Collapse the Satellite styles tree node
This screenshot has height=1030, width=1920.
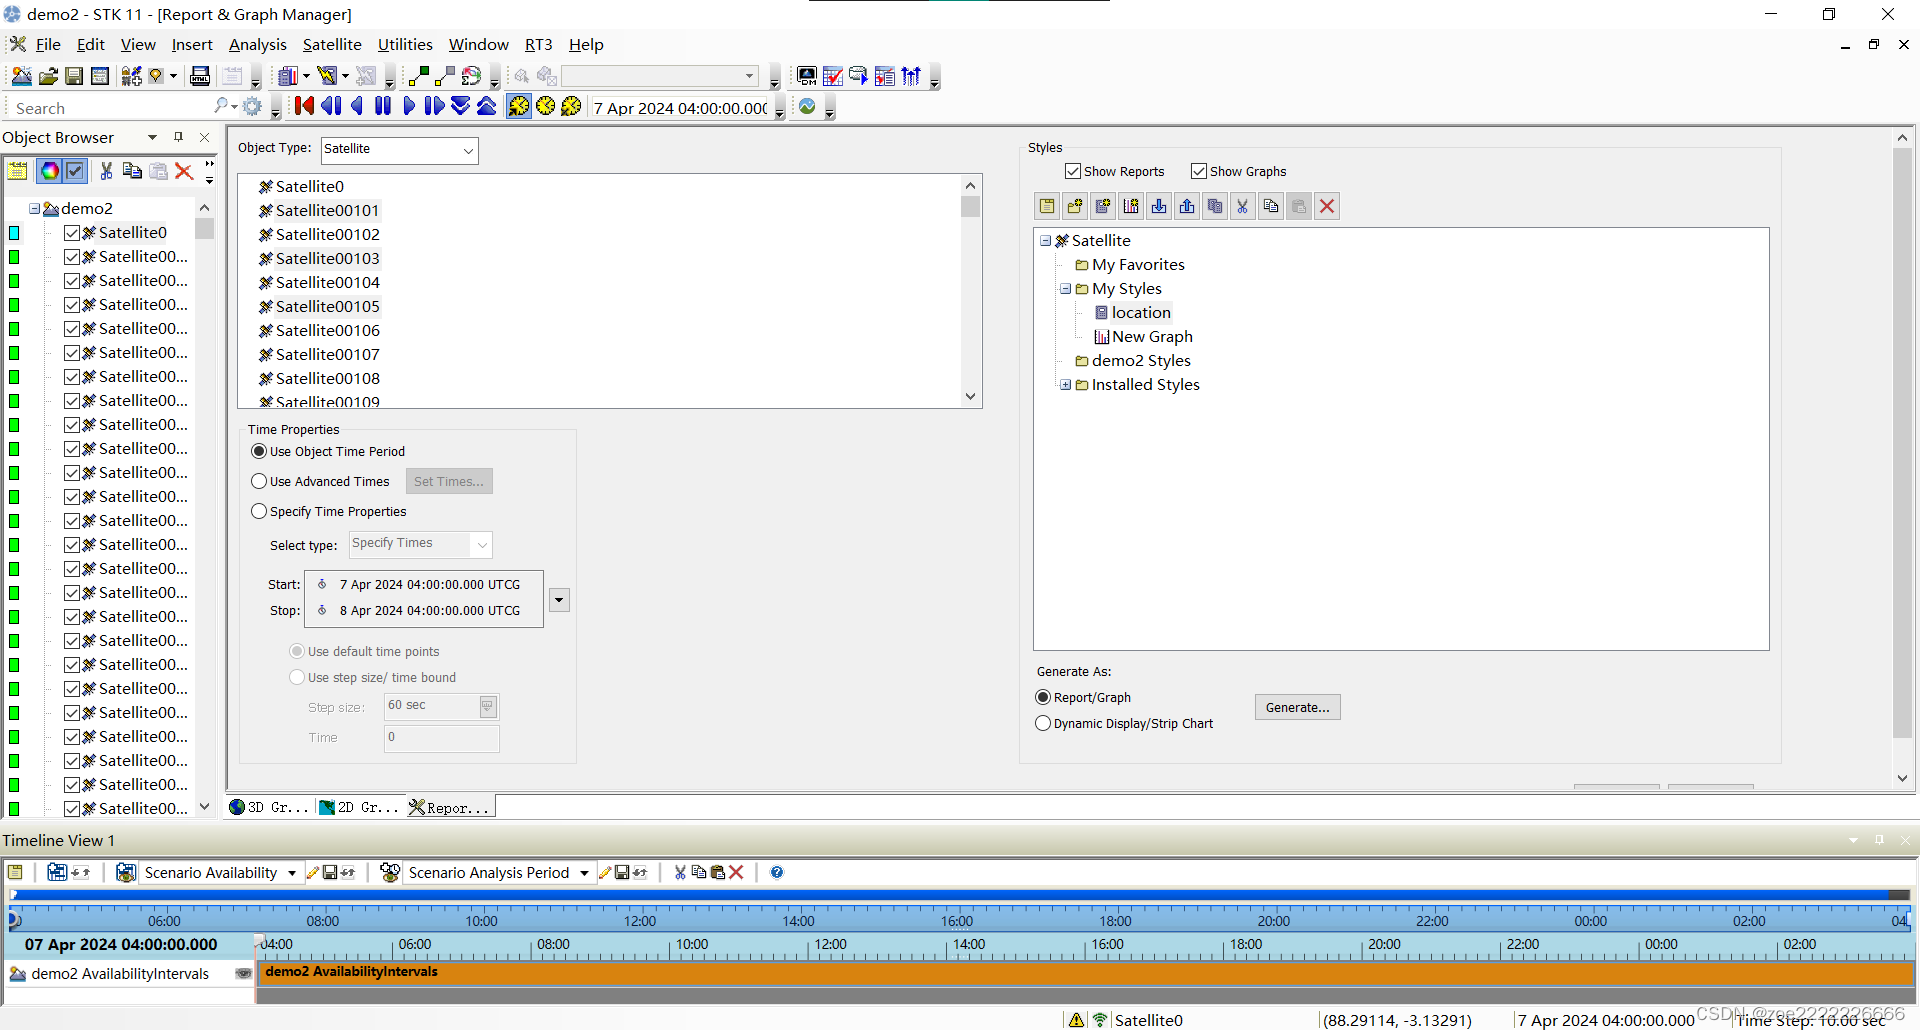(x=1045, y=240)
